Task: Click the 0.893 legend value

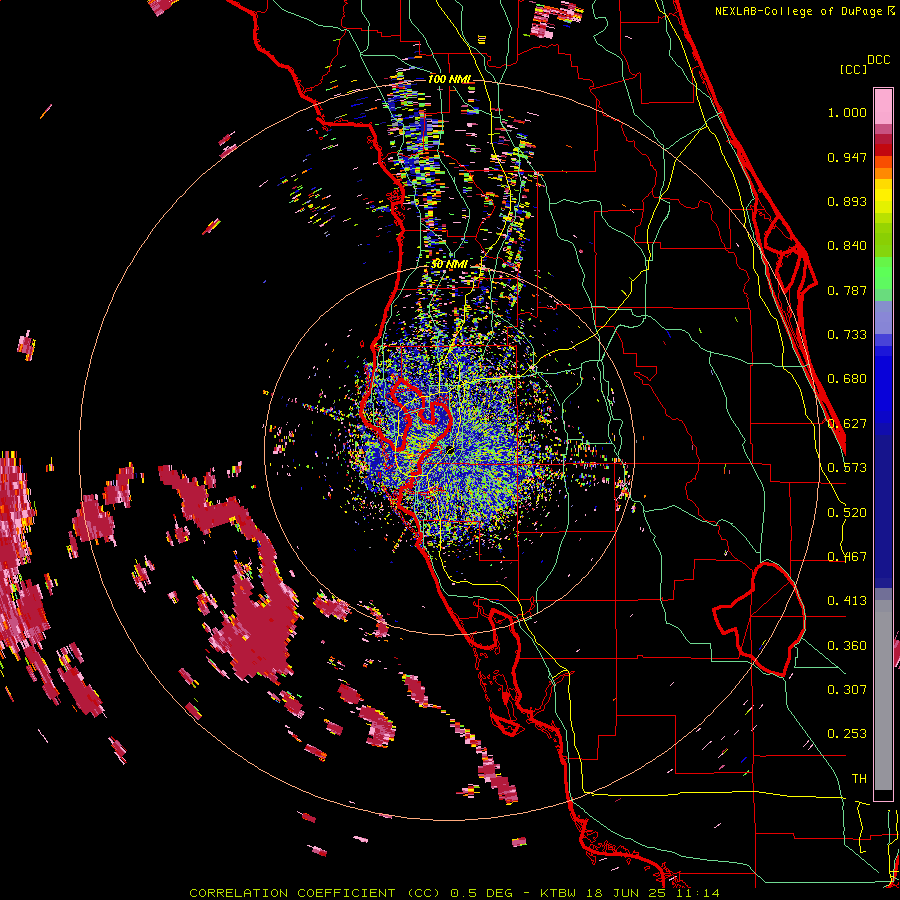Action: click(847, 201)
